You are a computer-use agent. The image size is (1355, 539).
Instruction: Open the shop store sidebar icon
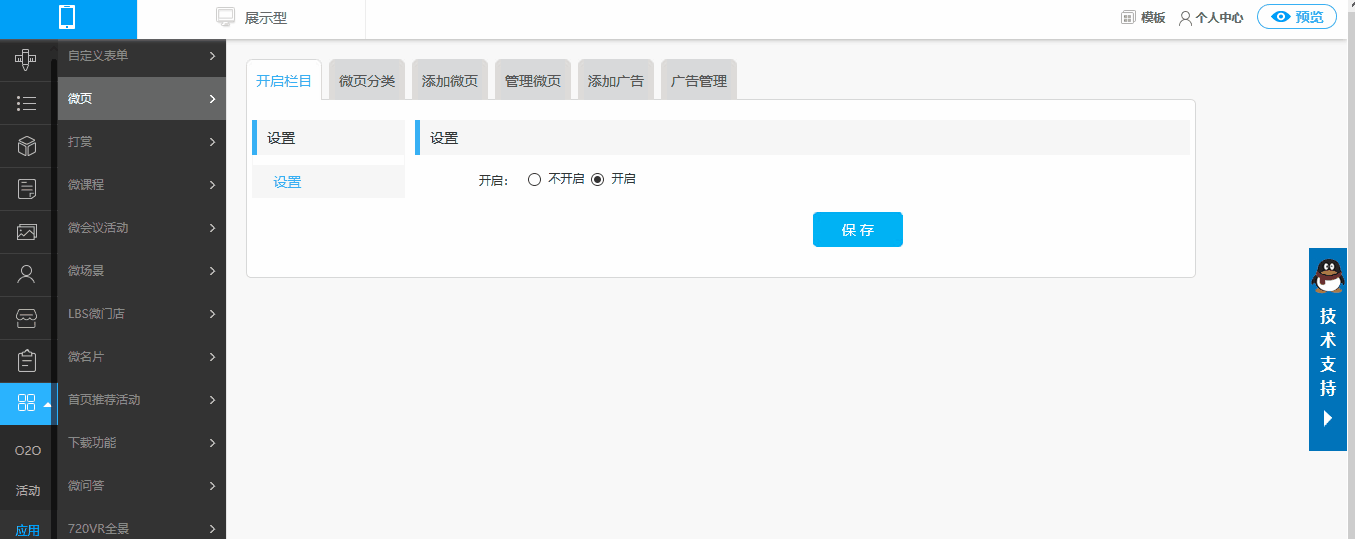27,318
